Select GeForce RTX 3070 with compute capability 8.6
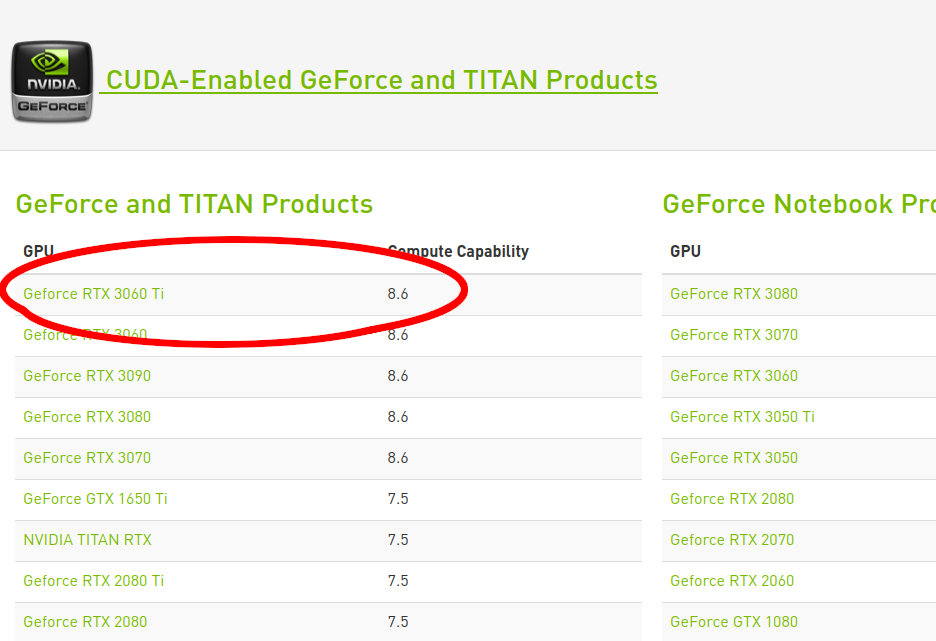Image resolution: width=936 pixels, height=641 pixels. coord(87,458)
